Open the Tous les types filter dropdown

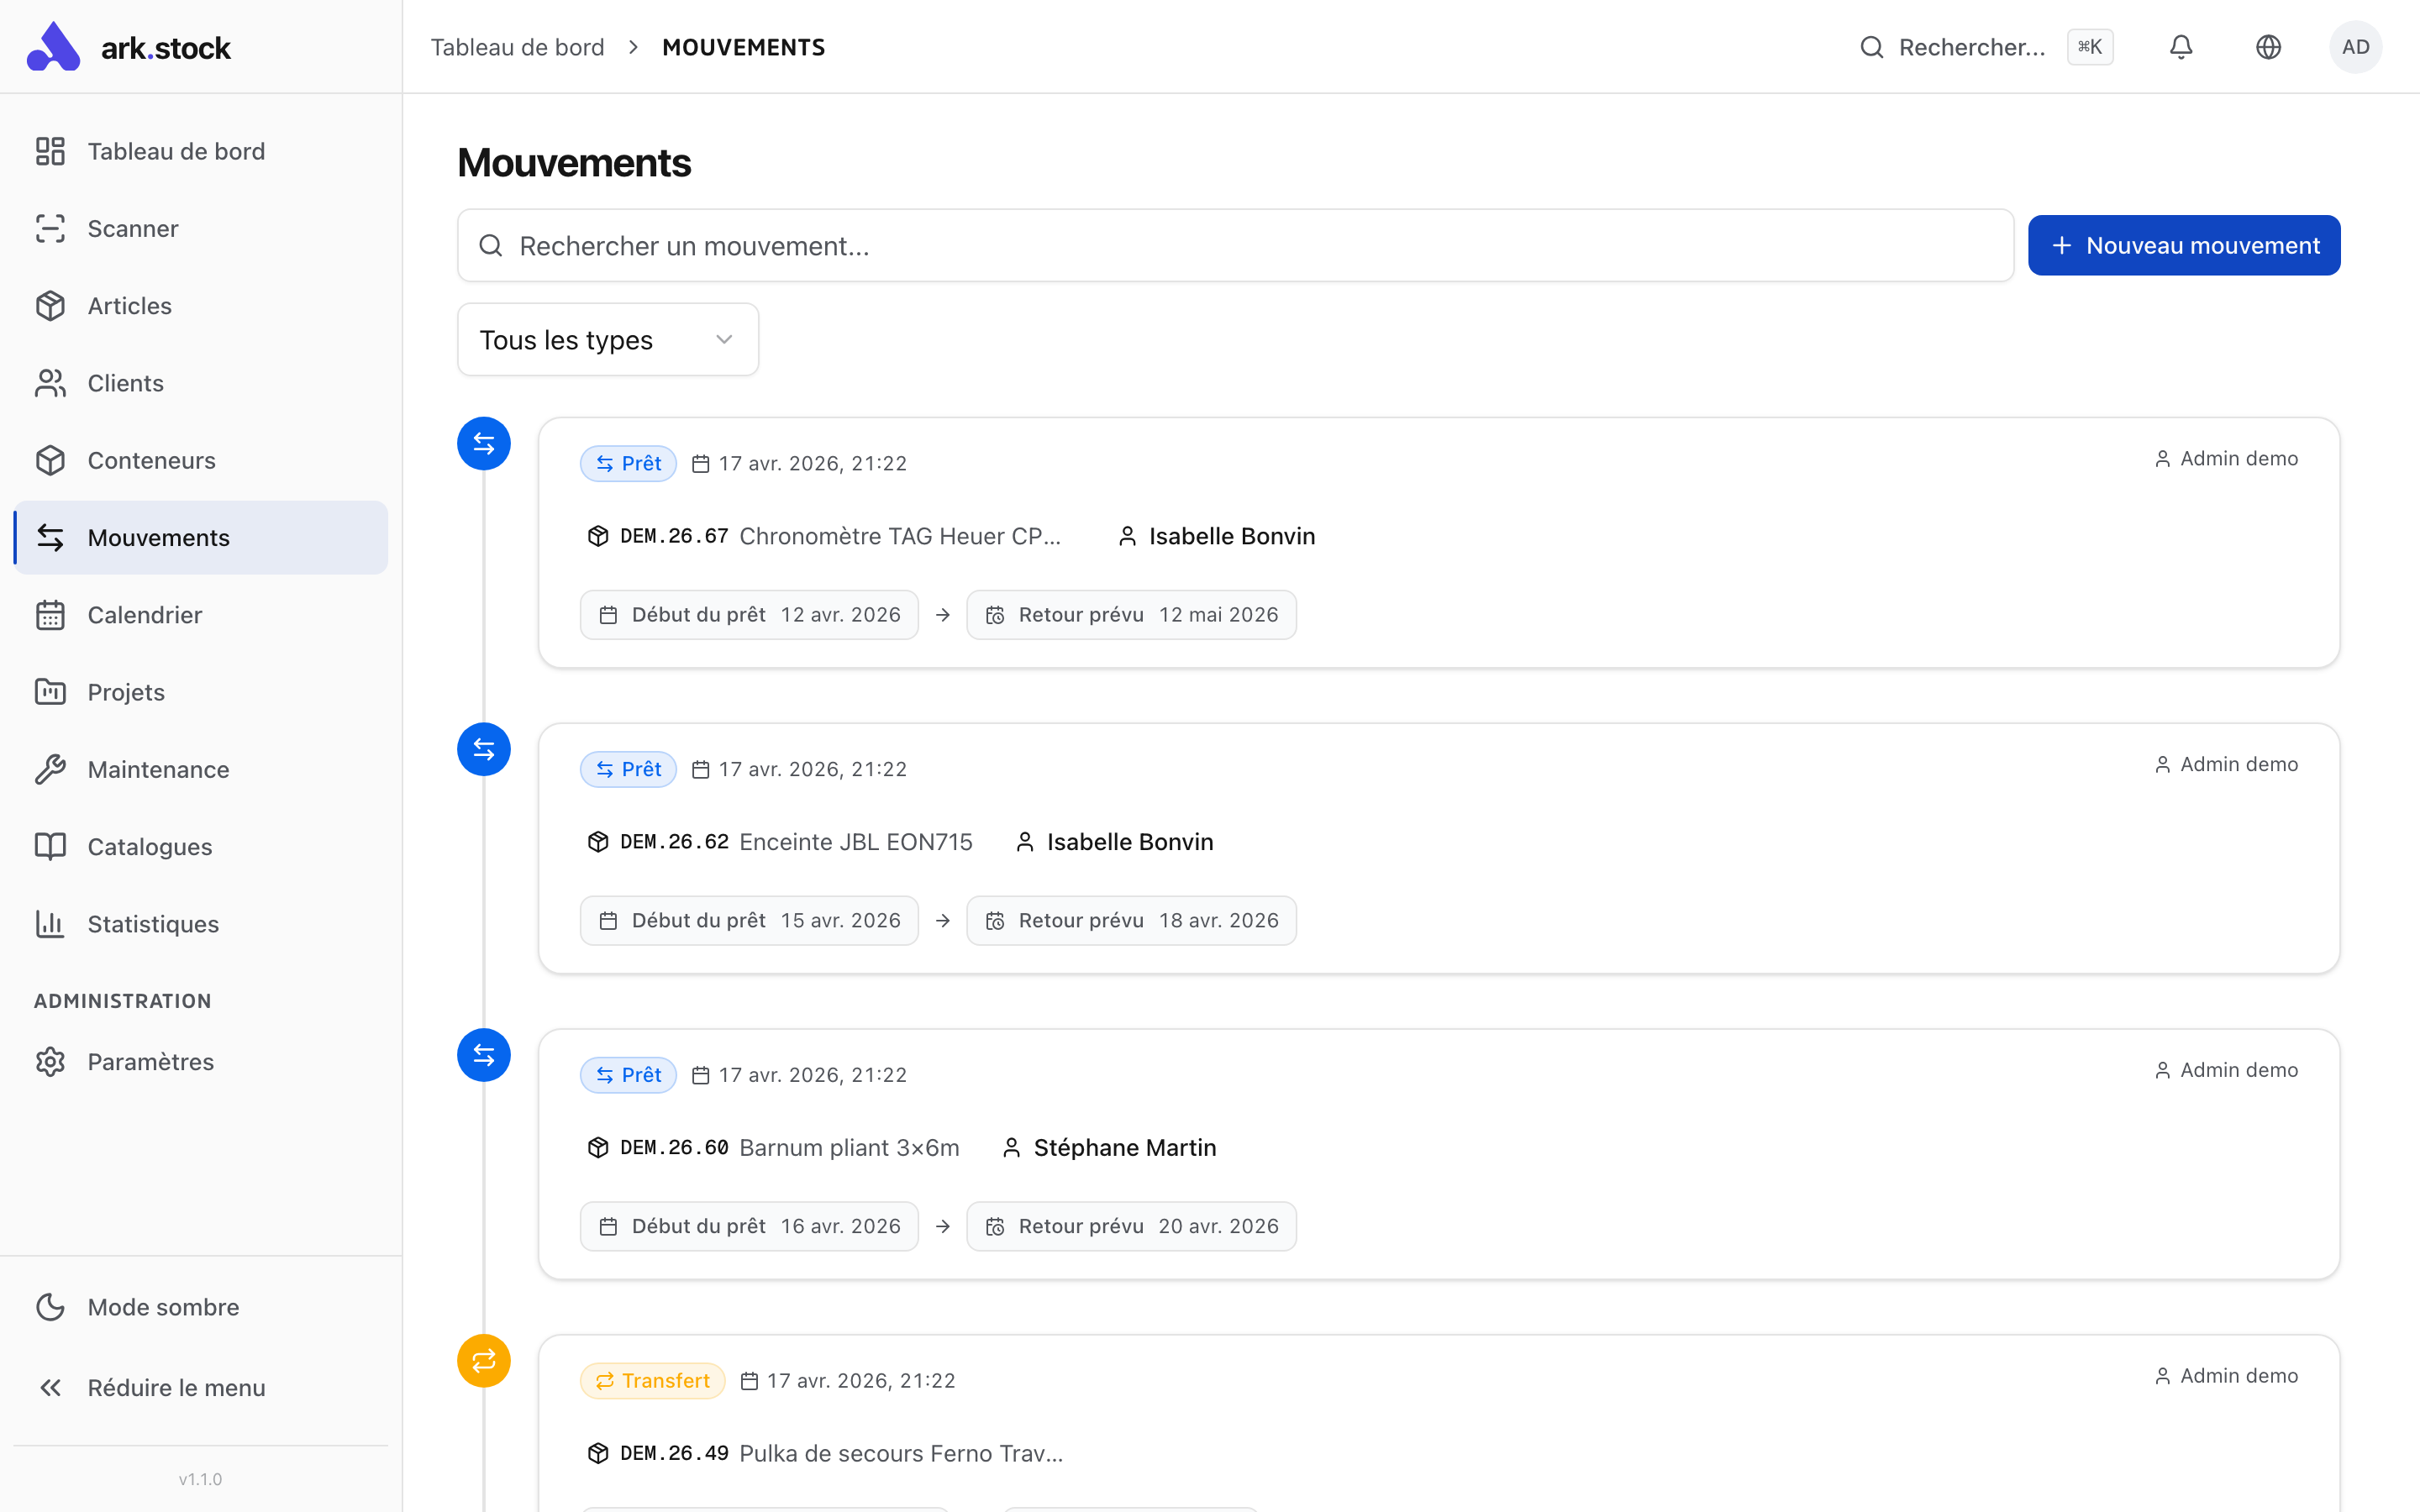tap(607, 339)
